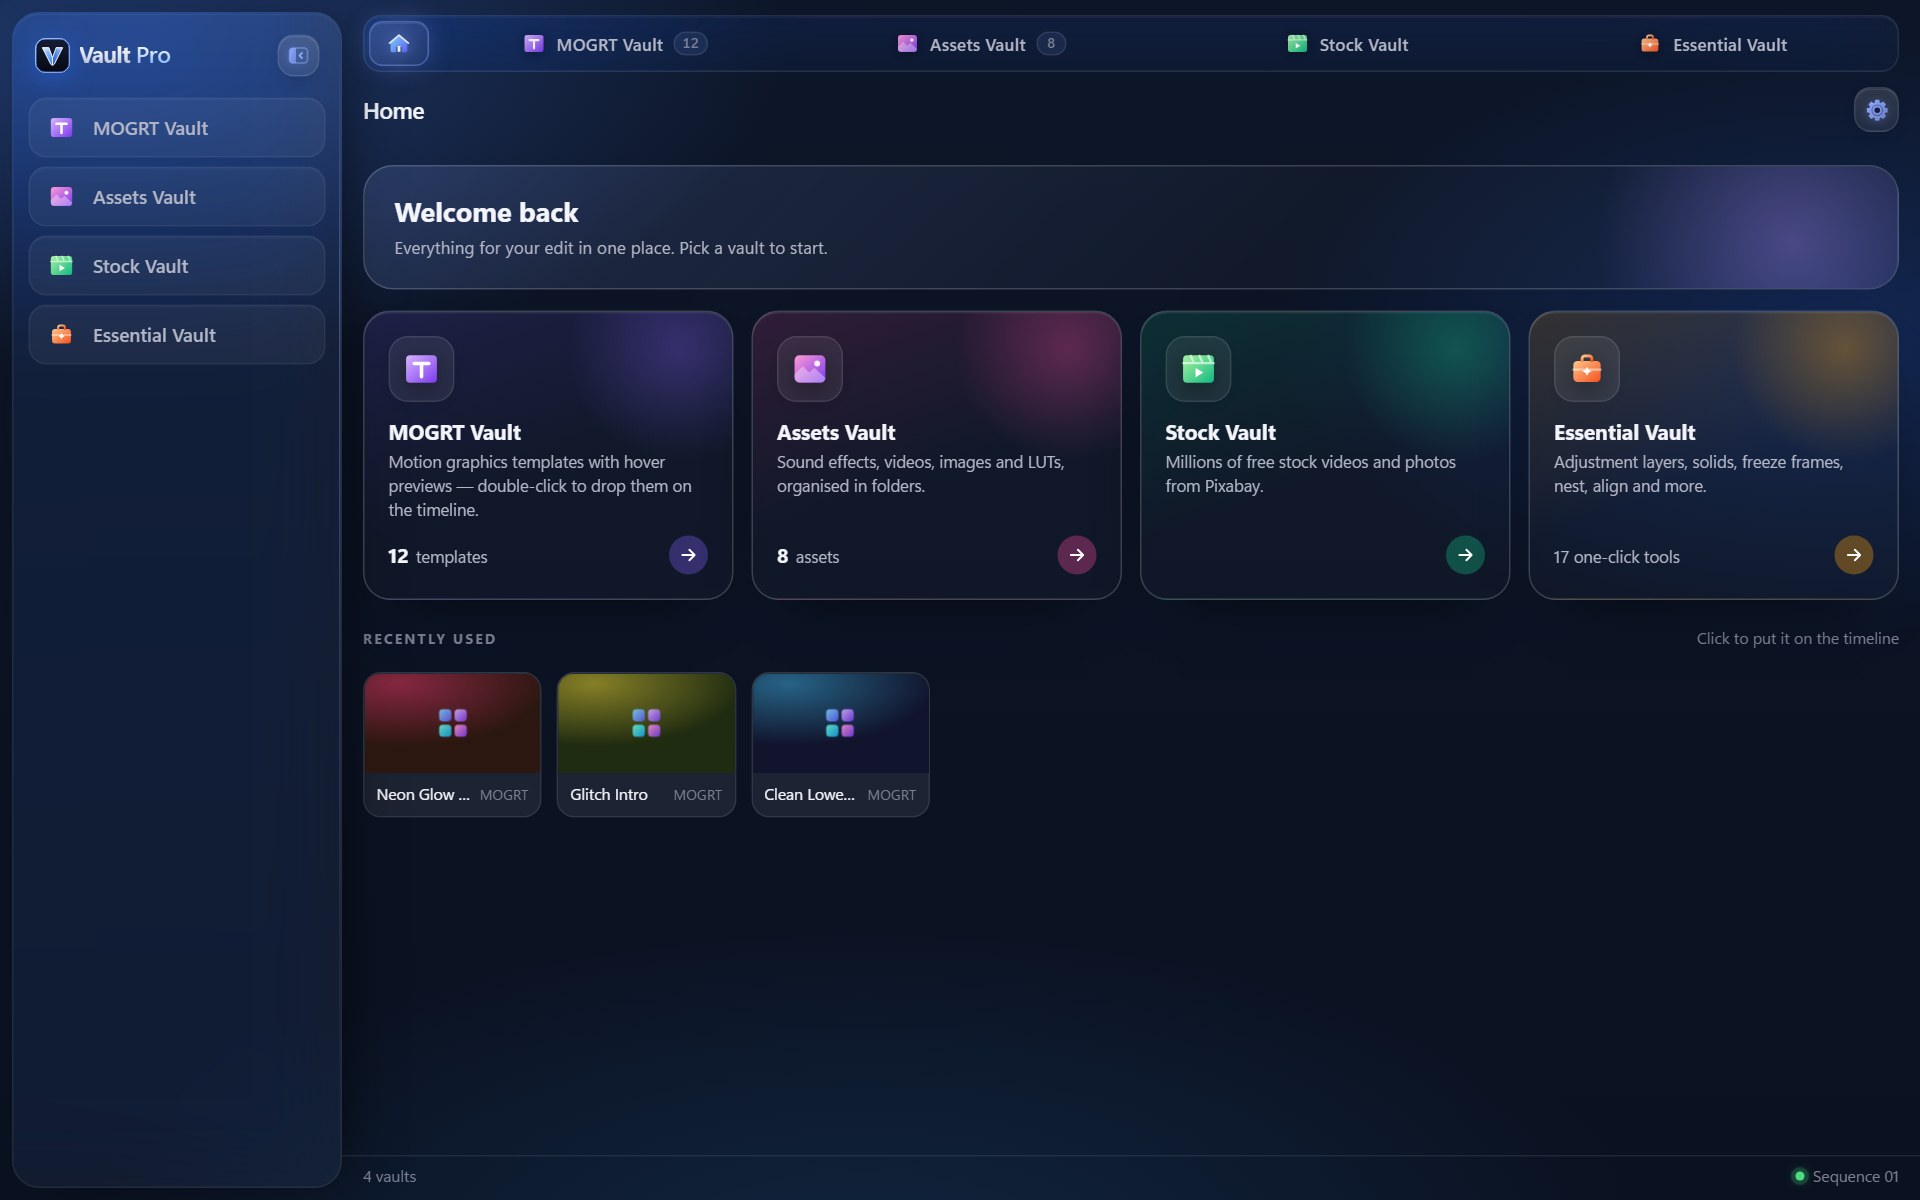Click the Assets Vault sidebar image icon
Image resolution: width=1920 pixels, height=1200 pixels.
(x=61, y=197)
